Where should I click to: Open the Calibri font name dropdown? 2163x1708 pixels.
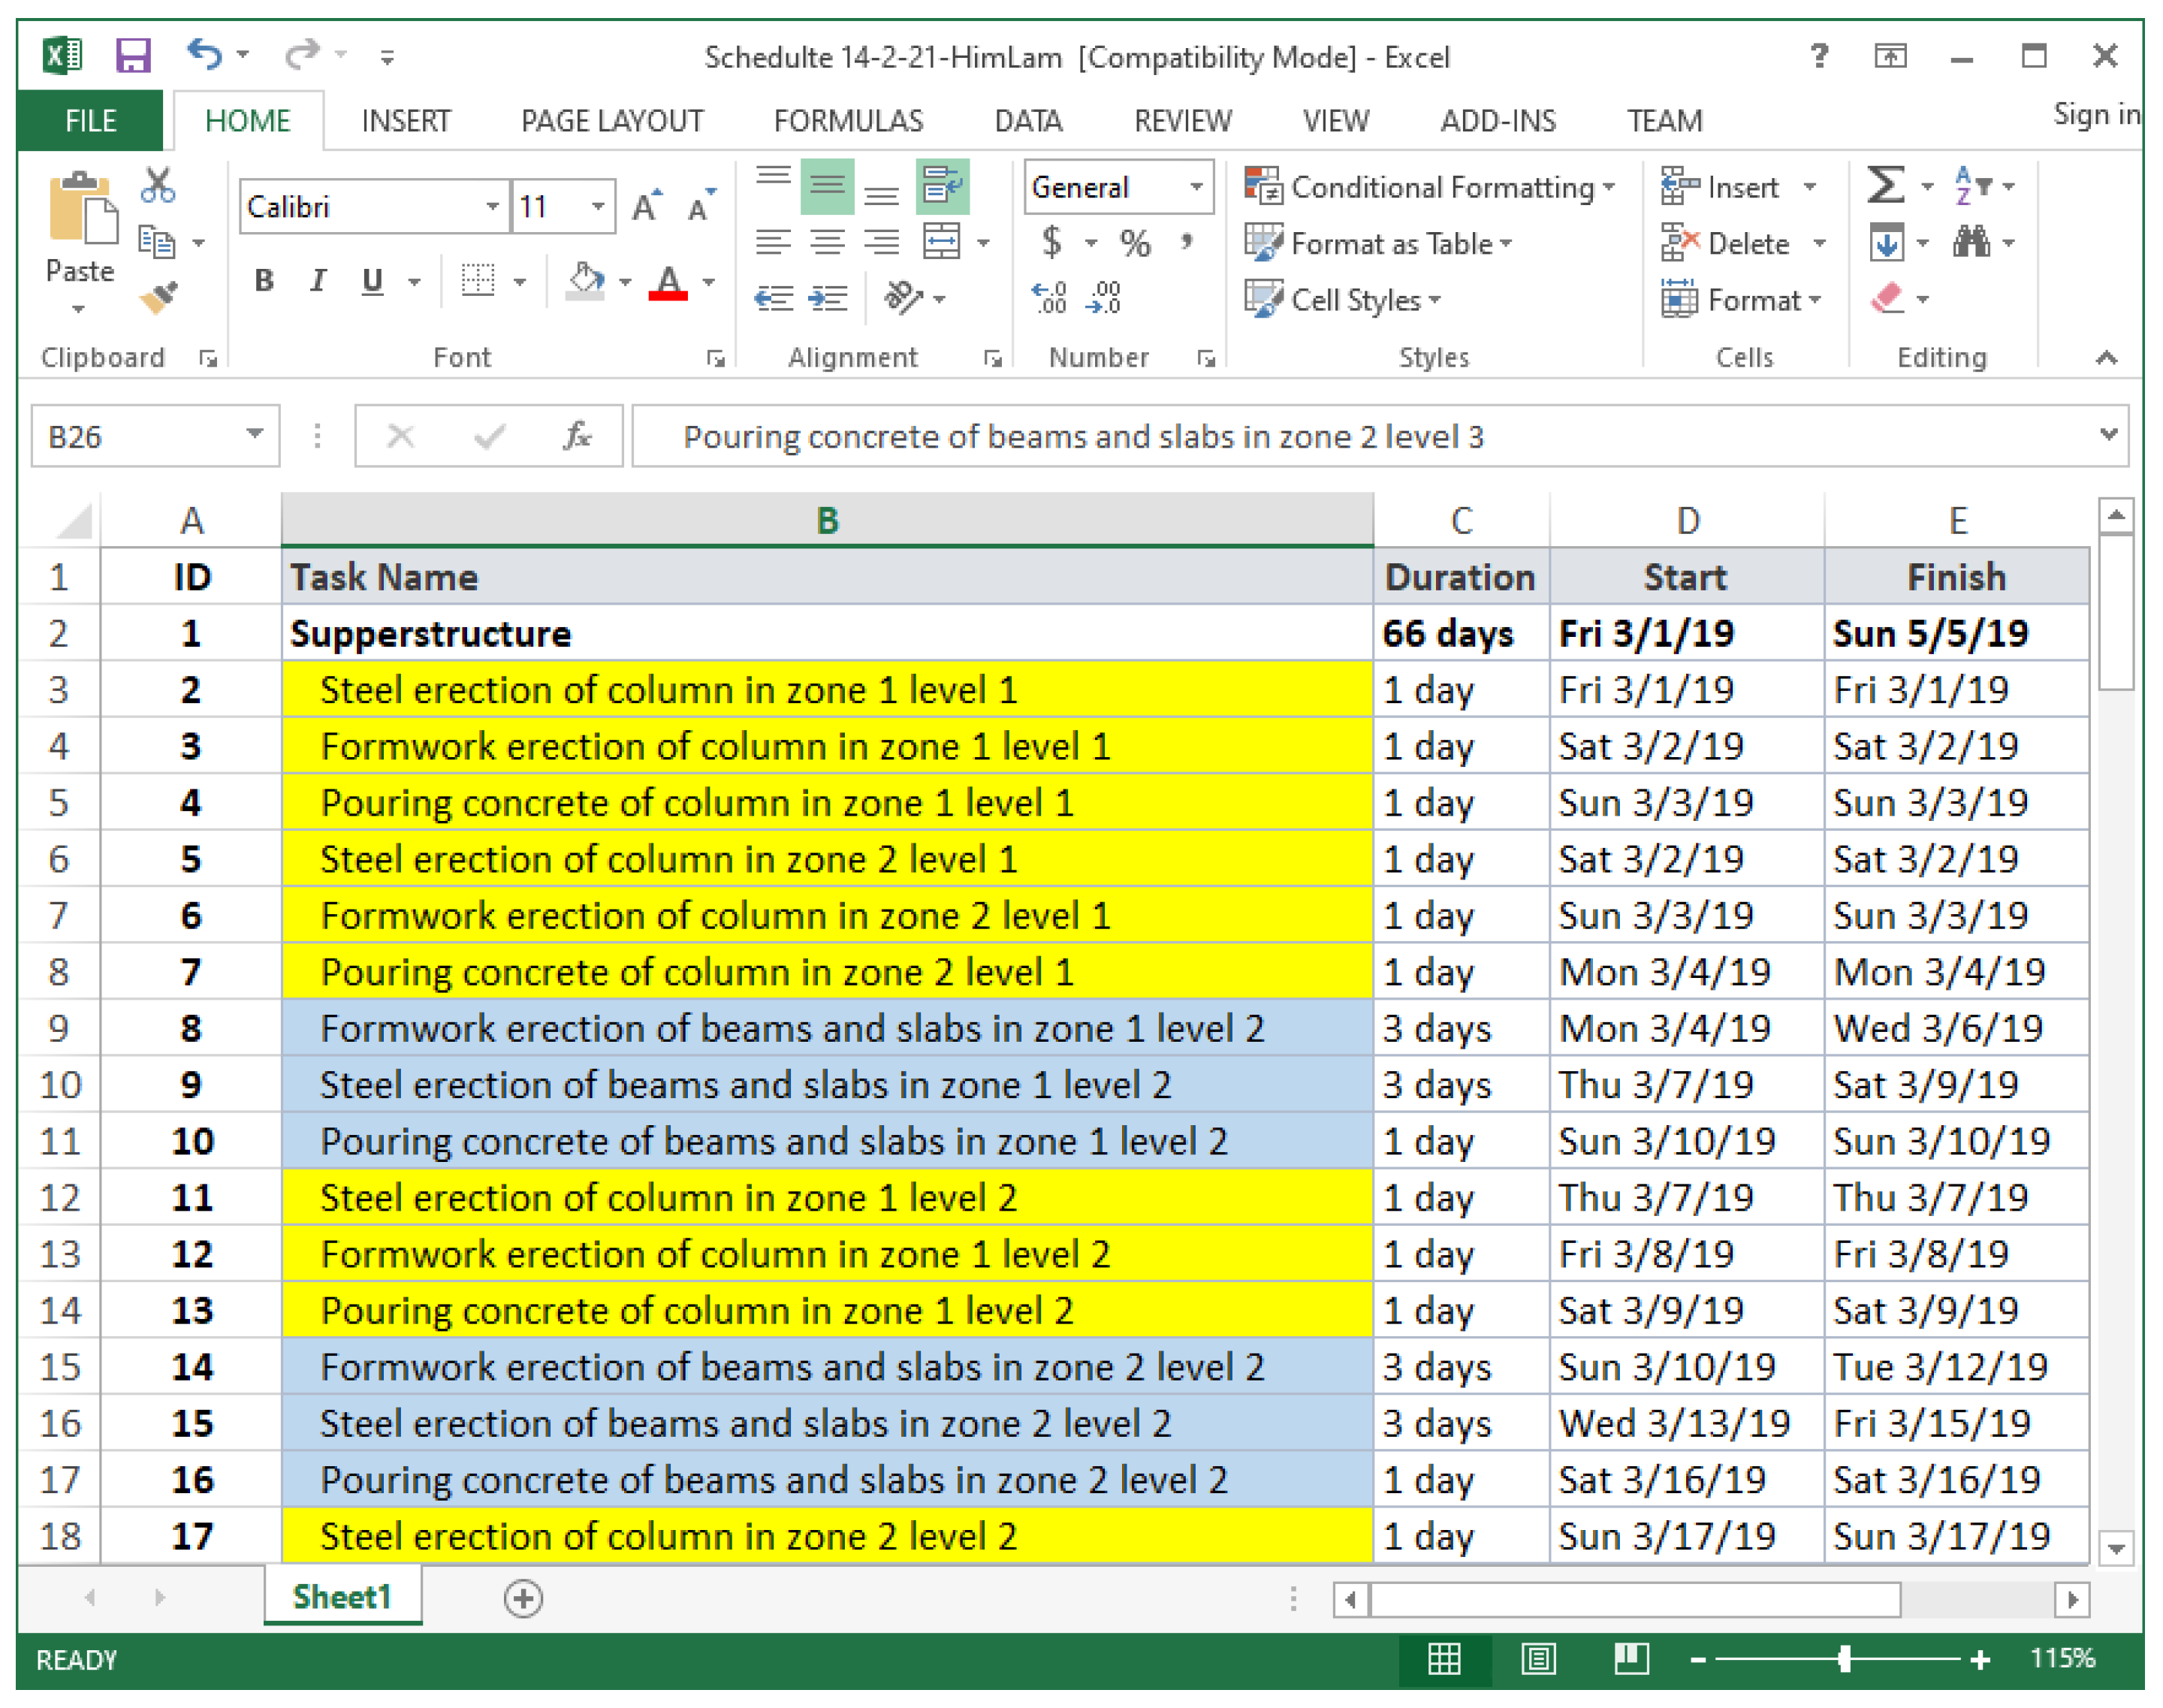click(492, 207)
